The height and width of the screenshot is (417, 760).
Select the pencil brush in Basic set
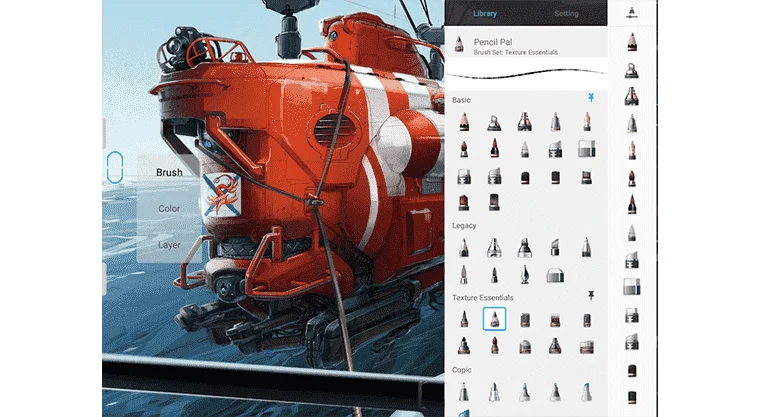[x=464, y=122]
